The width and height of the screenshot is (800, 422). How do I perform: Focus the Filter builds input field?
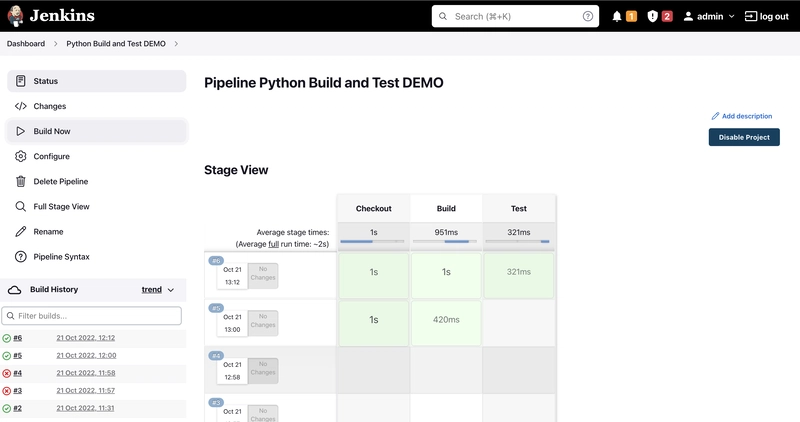point(96,316)
